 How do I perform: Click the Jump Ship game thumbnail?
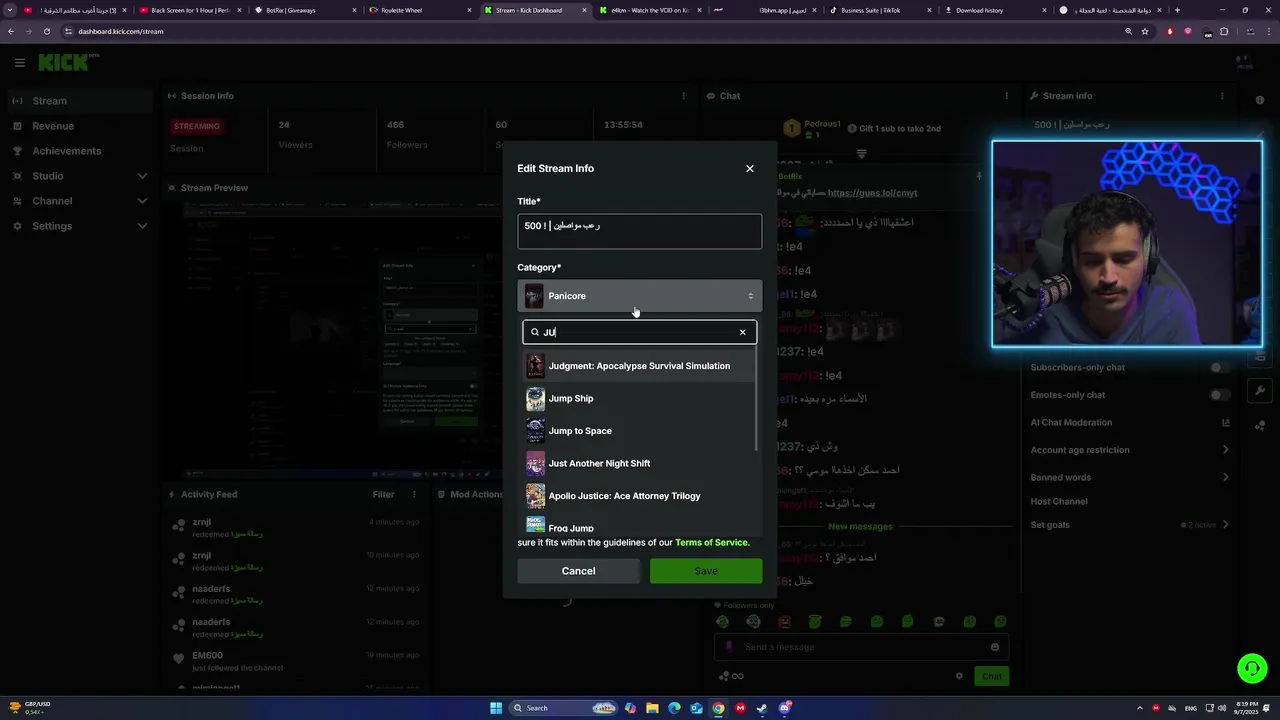pos(536,398)
